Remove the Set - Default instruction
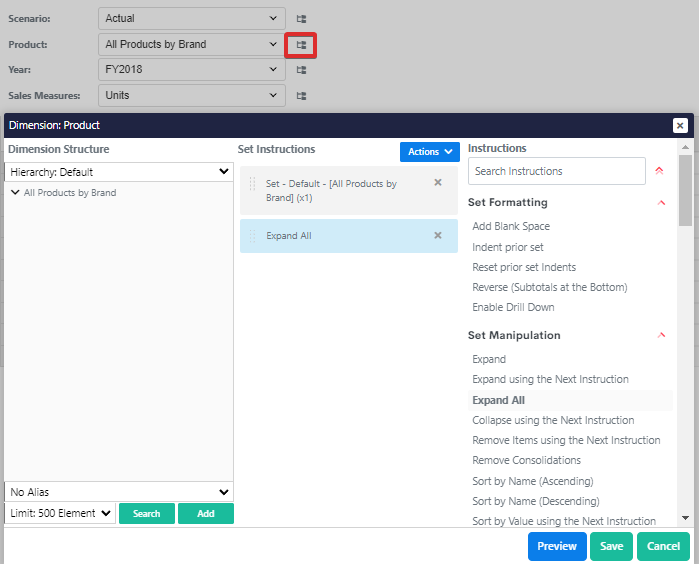Image resolution: width=699 pixels, height=564 pixels. point(438,182)
